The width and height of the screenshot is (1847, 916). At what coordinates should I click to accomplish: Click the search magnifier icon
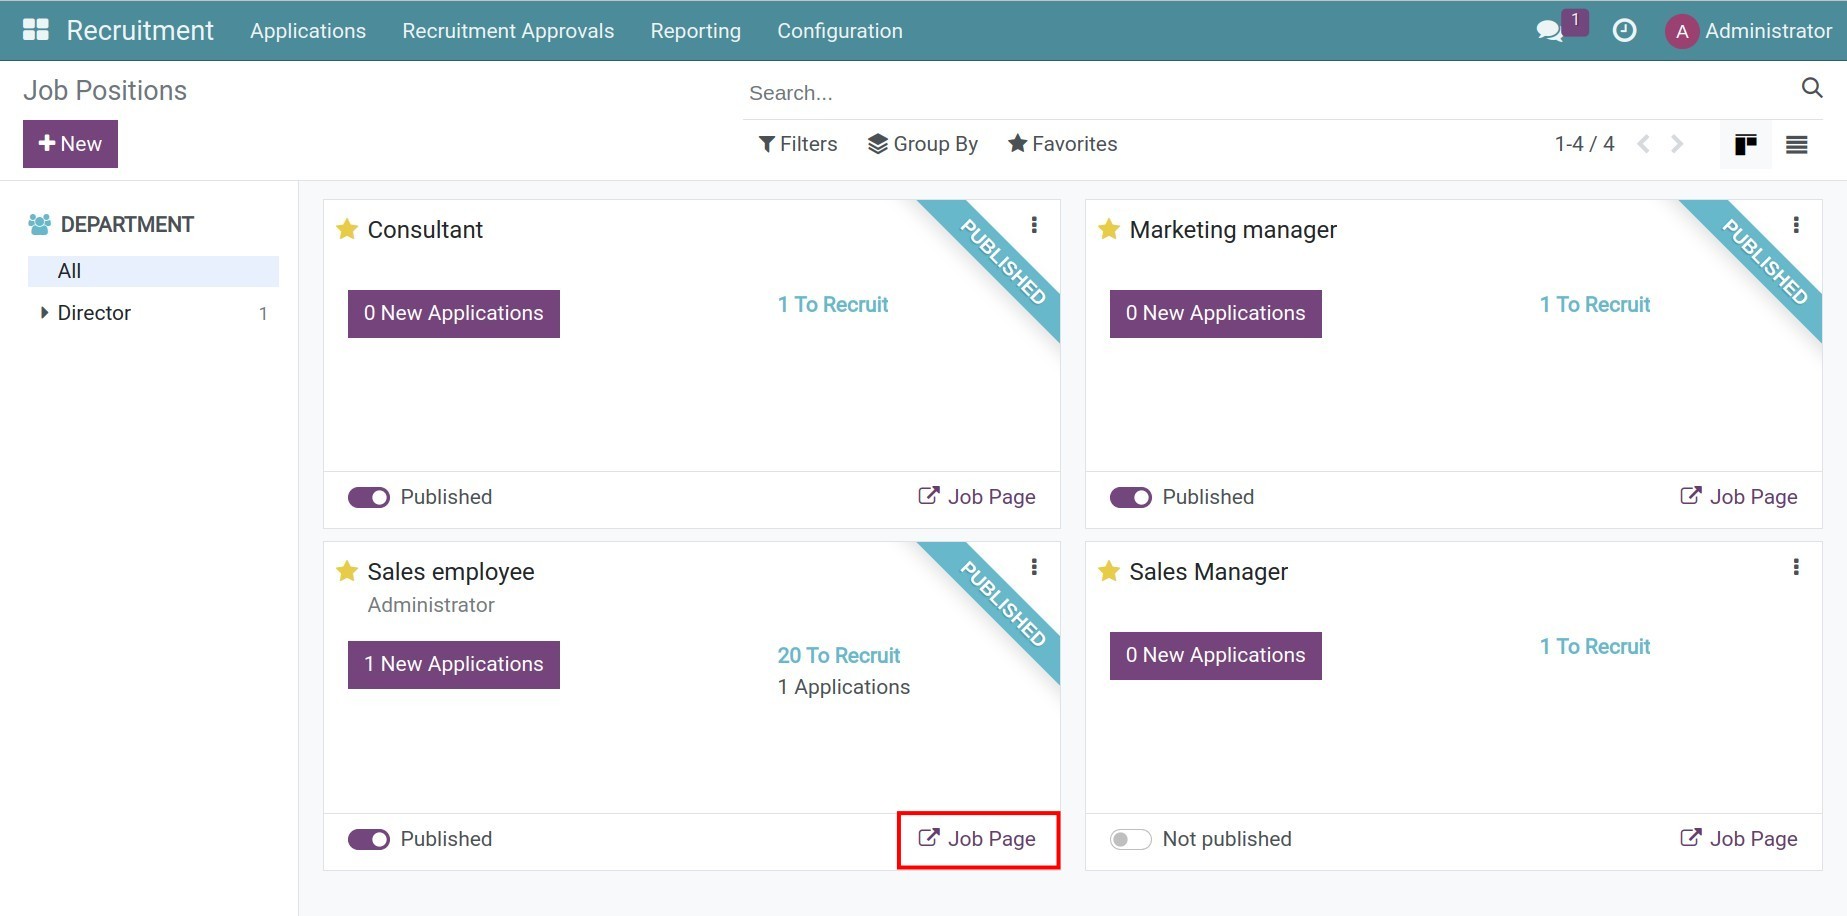[1811, 88]
